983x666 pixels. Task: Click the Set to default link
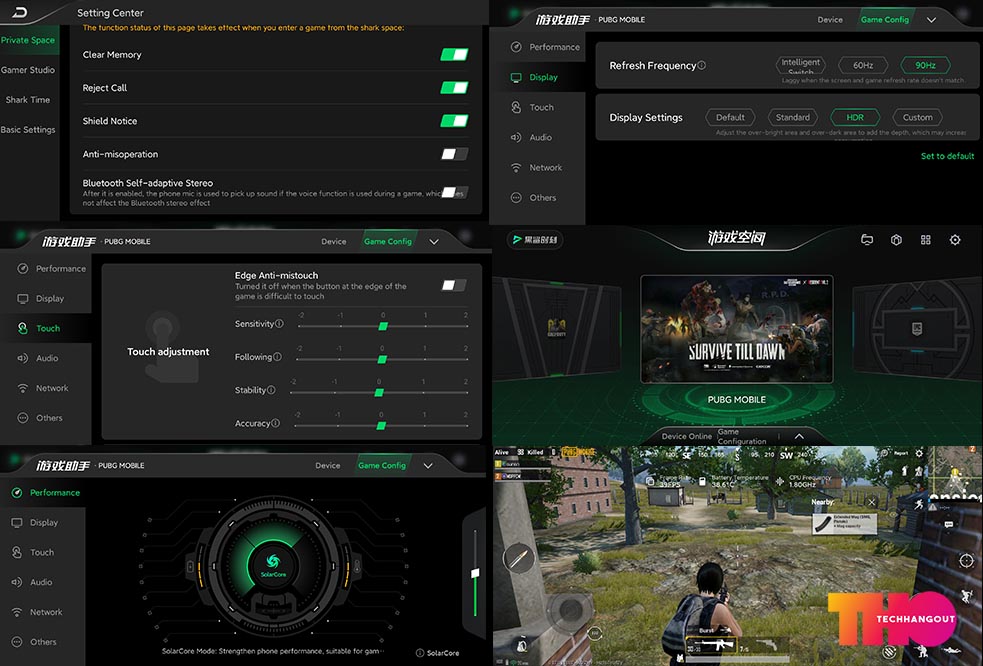pos(947,156)
